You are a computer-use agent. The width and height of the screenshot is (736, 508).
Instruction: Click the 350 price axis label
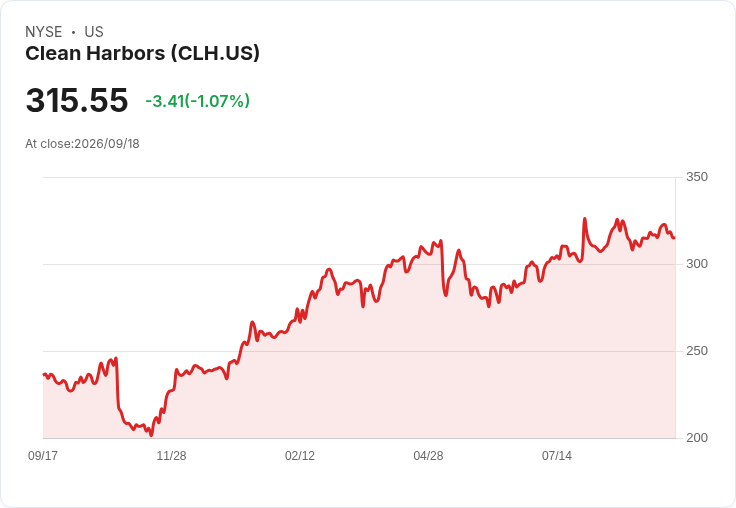pyautogui.click(x=697, y=177)
